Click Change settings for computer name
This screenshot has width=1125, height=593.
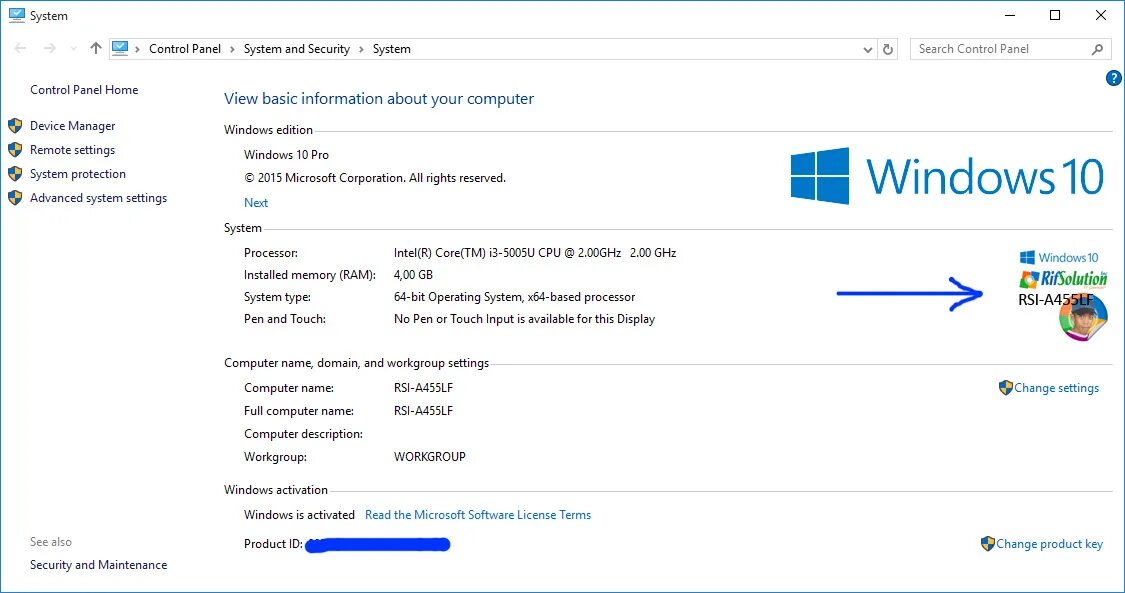click(x=1056, y=388)
